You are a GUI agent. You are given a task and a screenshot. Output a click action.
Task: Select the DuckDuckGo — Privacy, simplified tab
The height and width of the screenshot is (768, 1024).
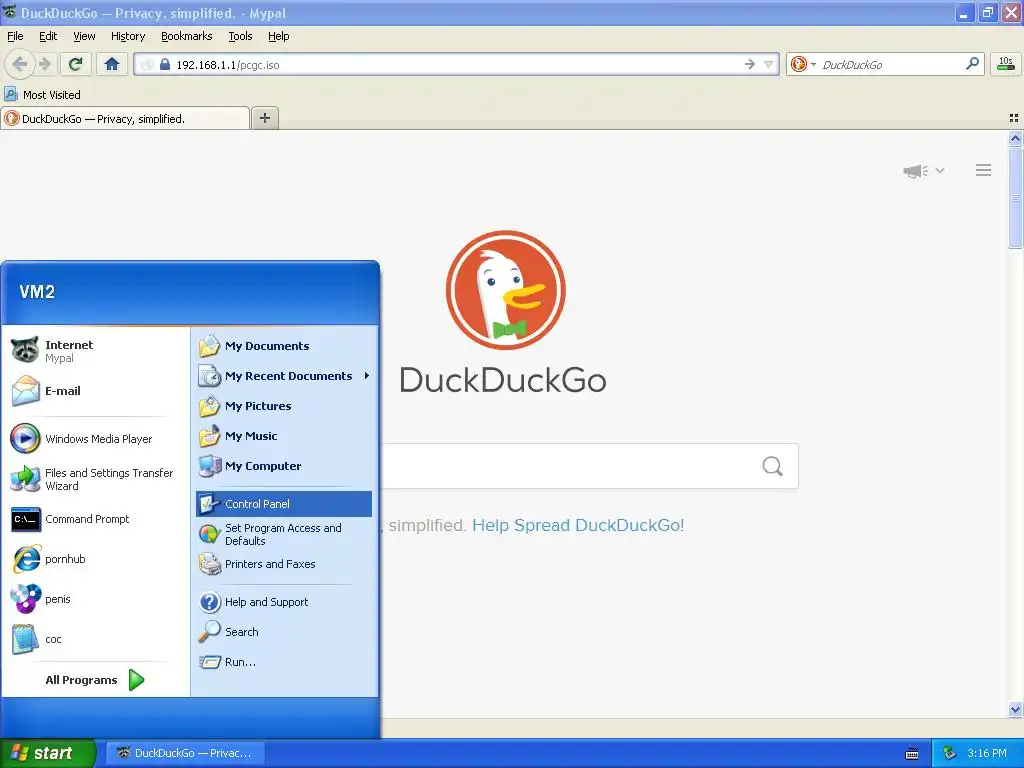[x=125, y=118]
